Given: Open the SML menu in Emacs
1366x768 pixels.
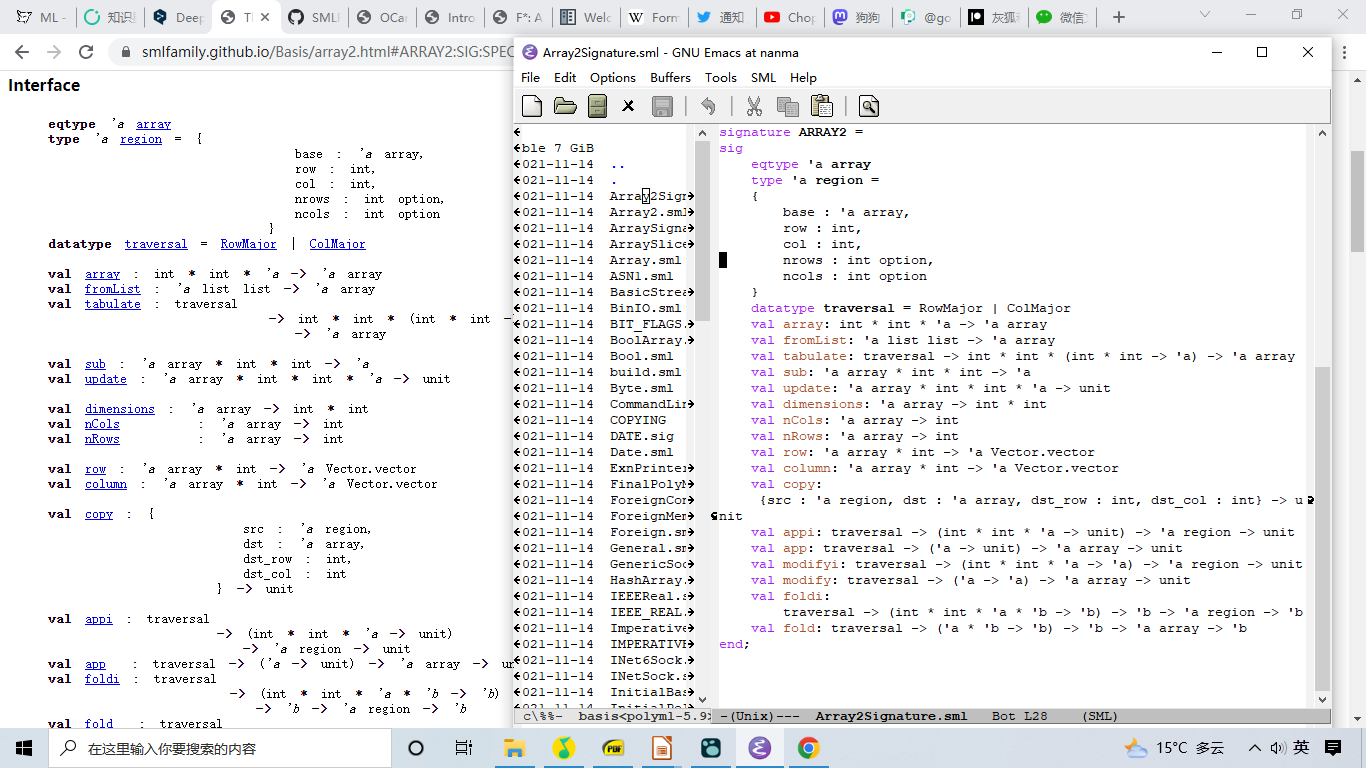Looking at the screenshot, I should [763, 77].
